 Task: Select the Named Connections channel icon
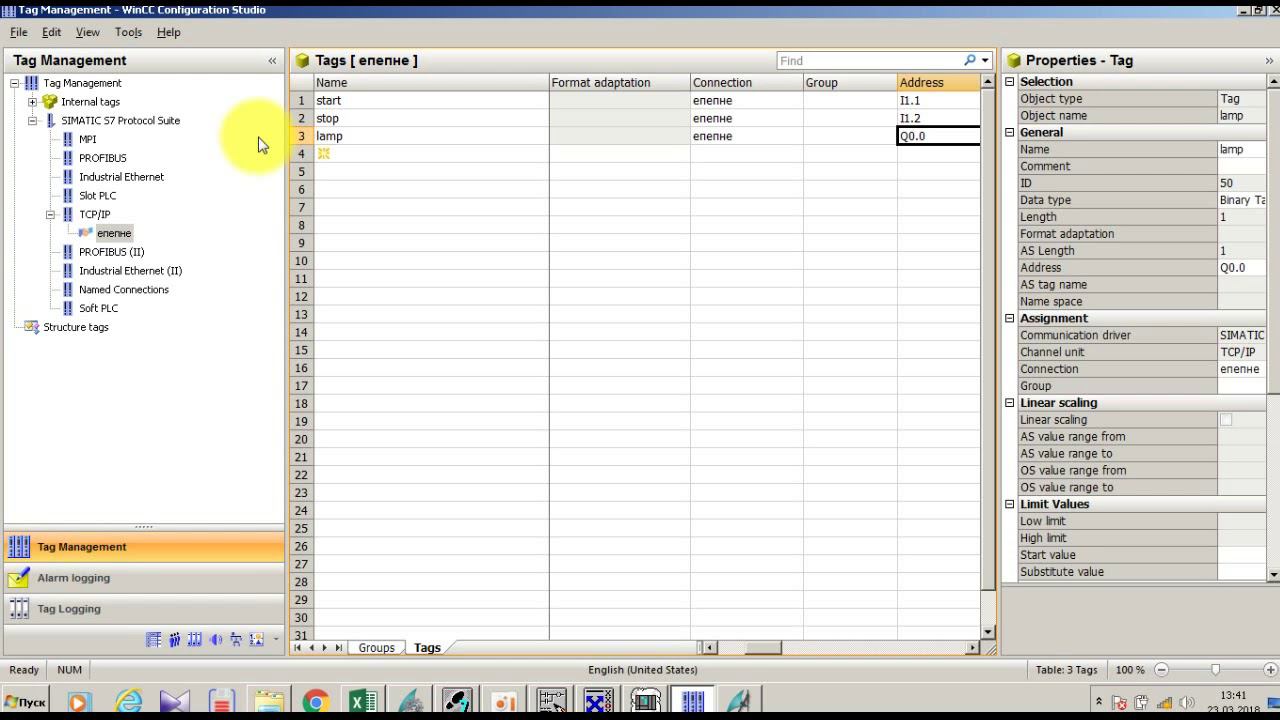(68, 290)
